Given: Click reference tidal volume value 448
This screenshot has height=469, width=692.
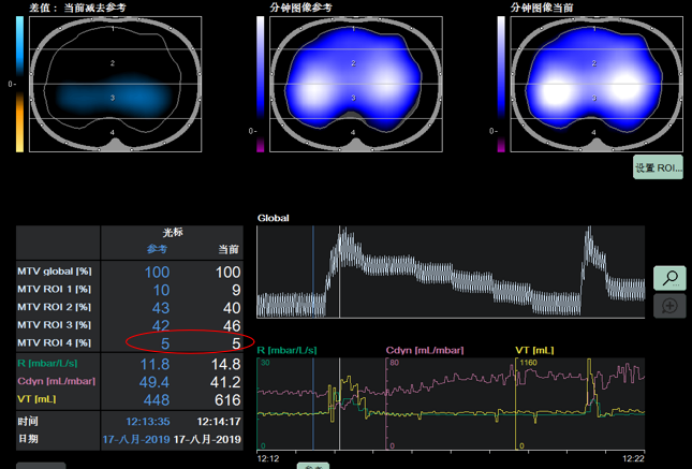Looking at the screenshot, I should point(157,400).
